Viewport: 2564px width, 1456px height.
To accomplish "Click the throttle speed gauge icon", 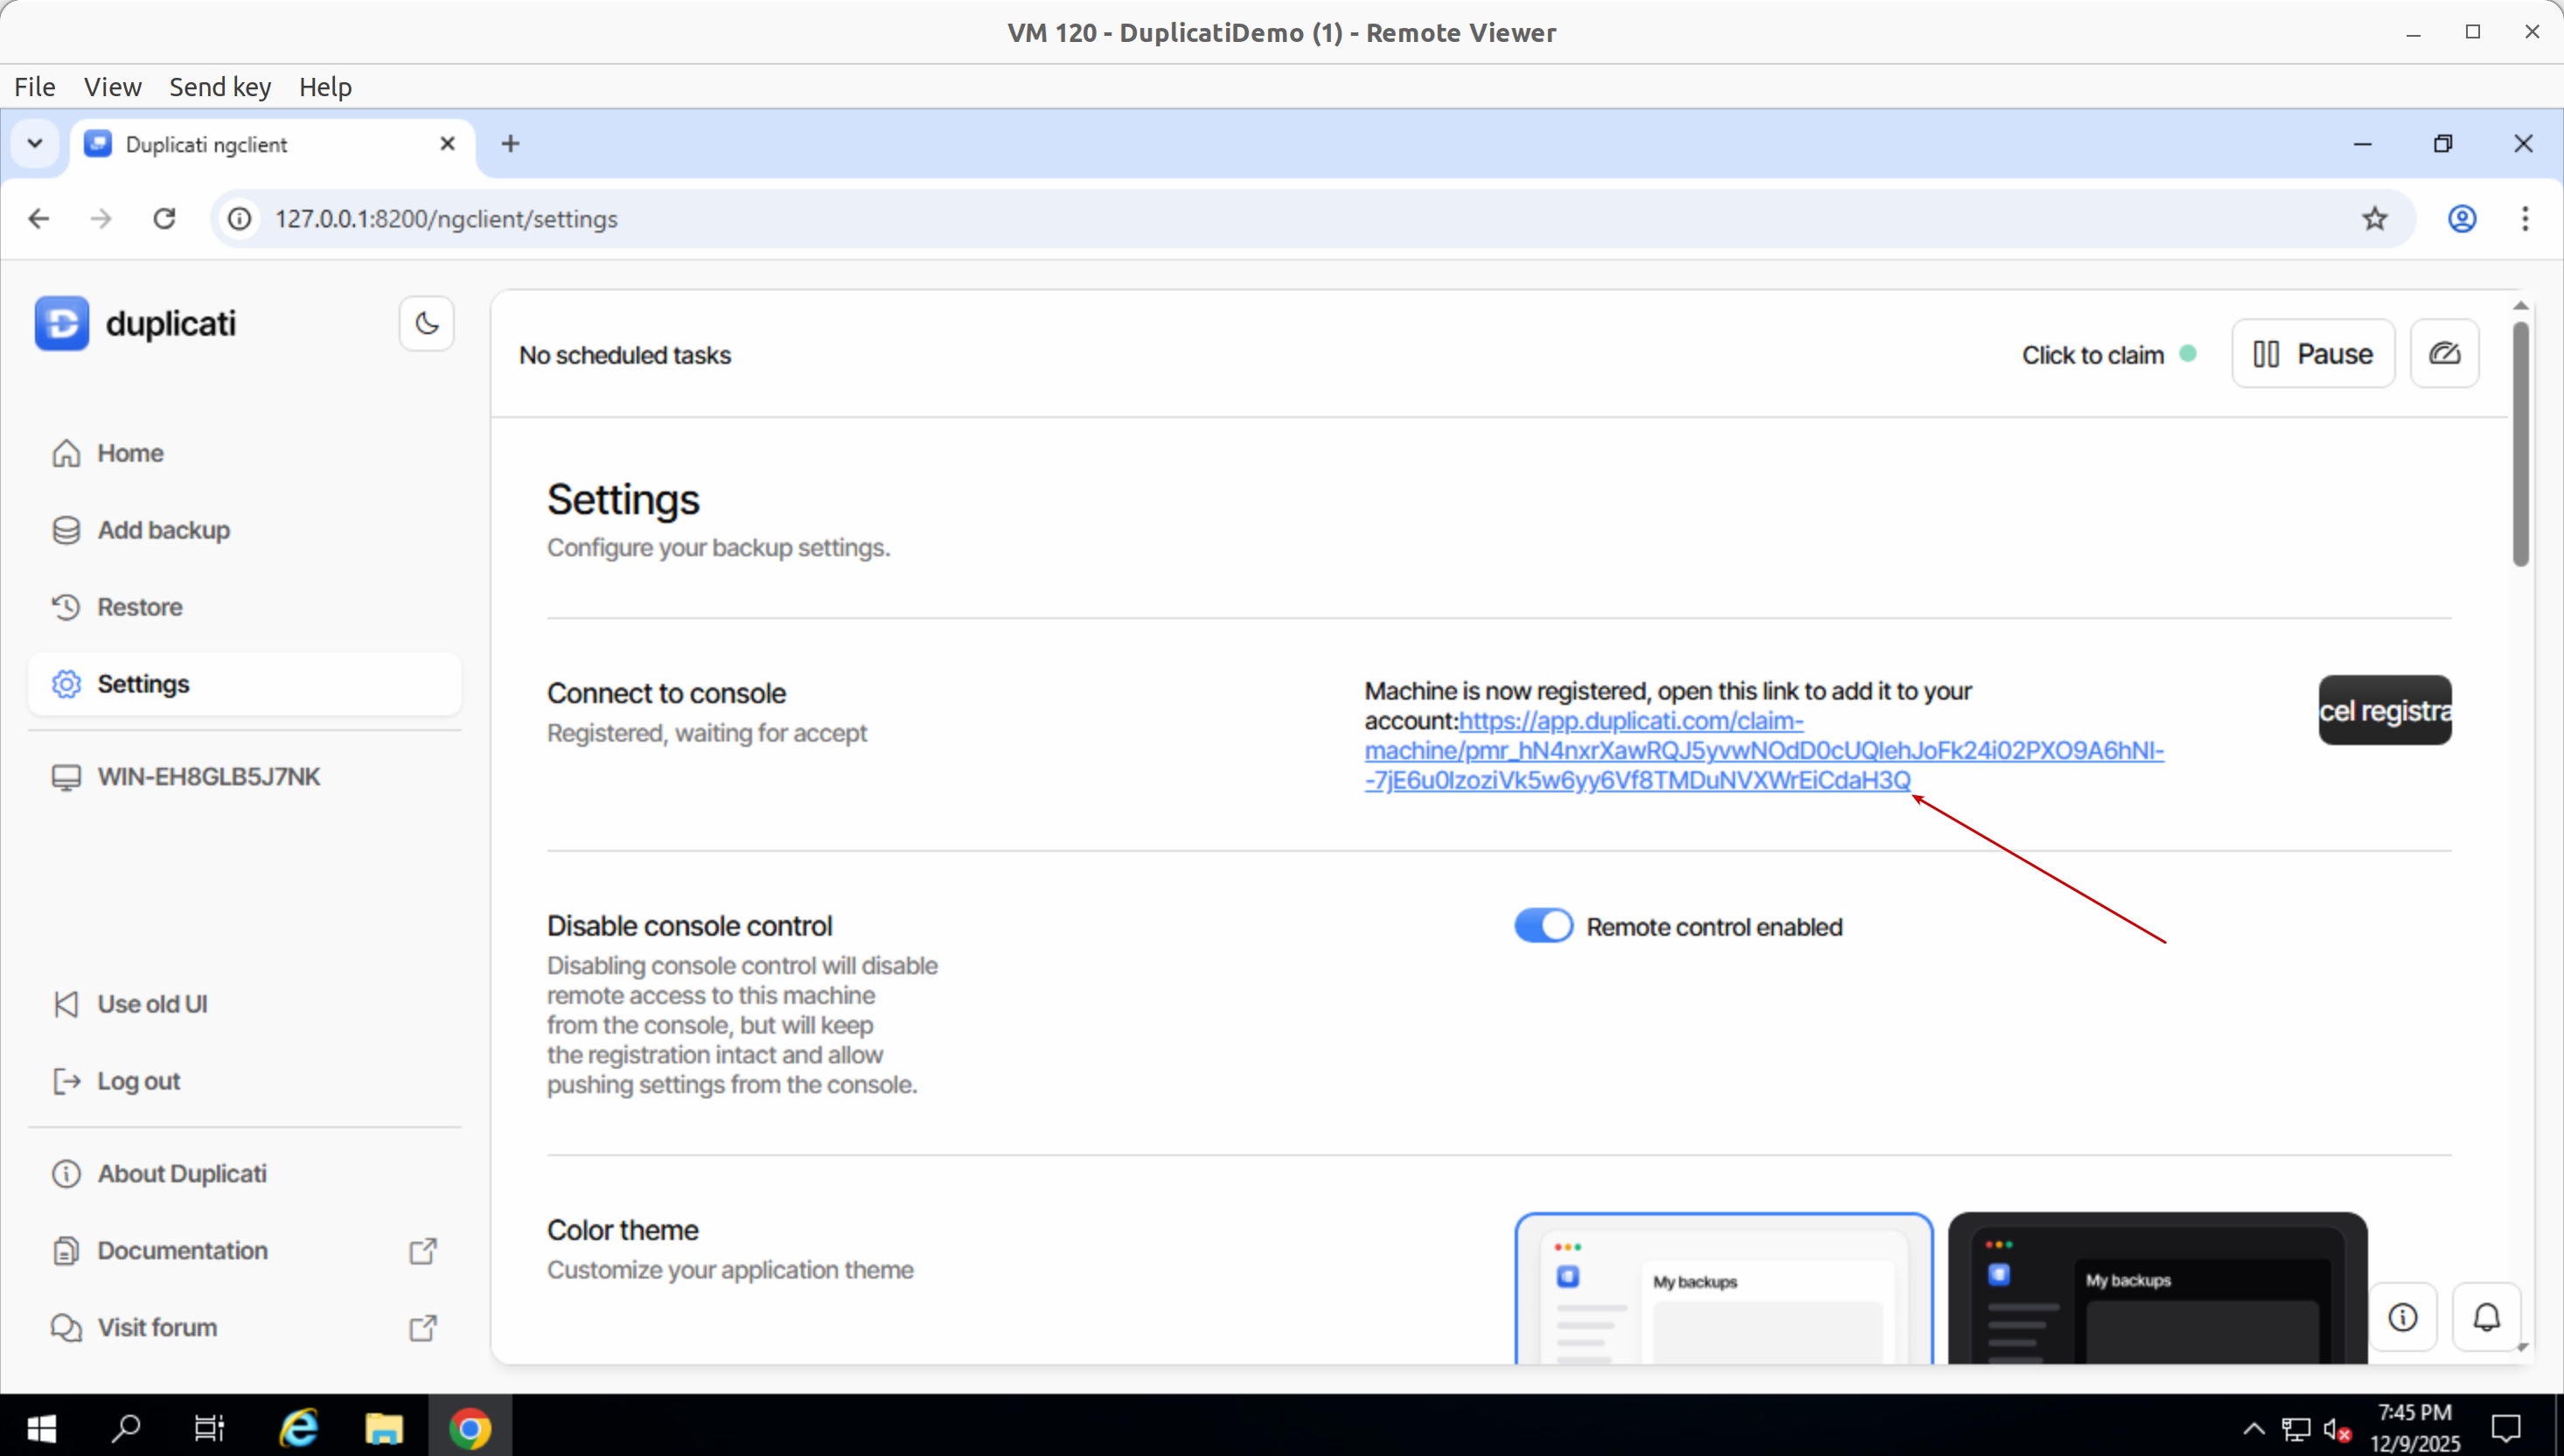I will pyautogui.click(x=2444, y=353).
